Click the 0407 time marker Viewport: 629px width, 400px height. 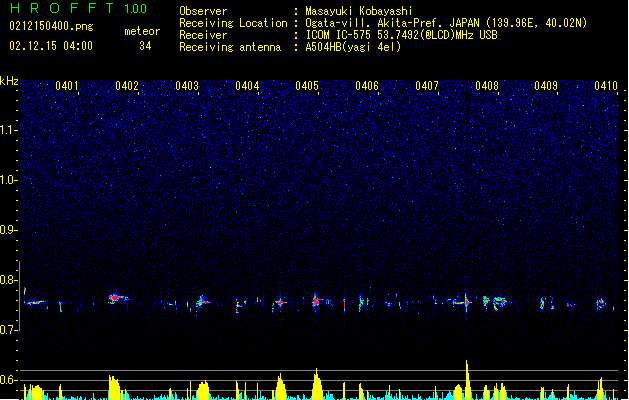(427, 86)
